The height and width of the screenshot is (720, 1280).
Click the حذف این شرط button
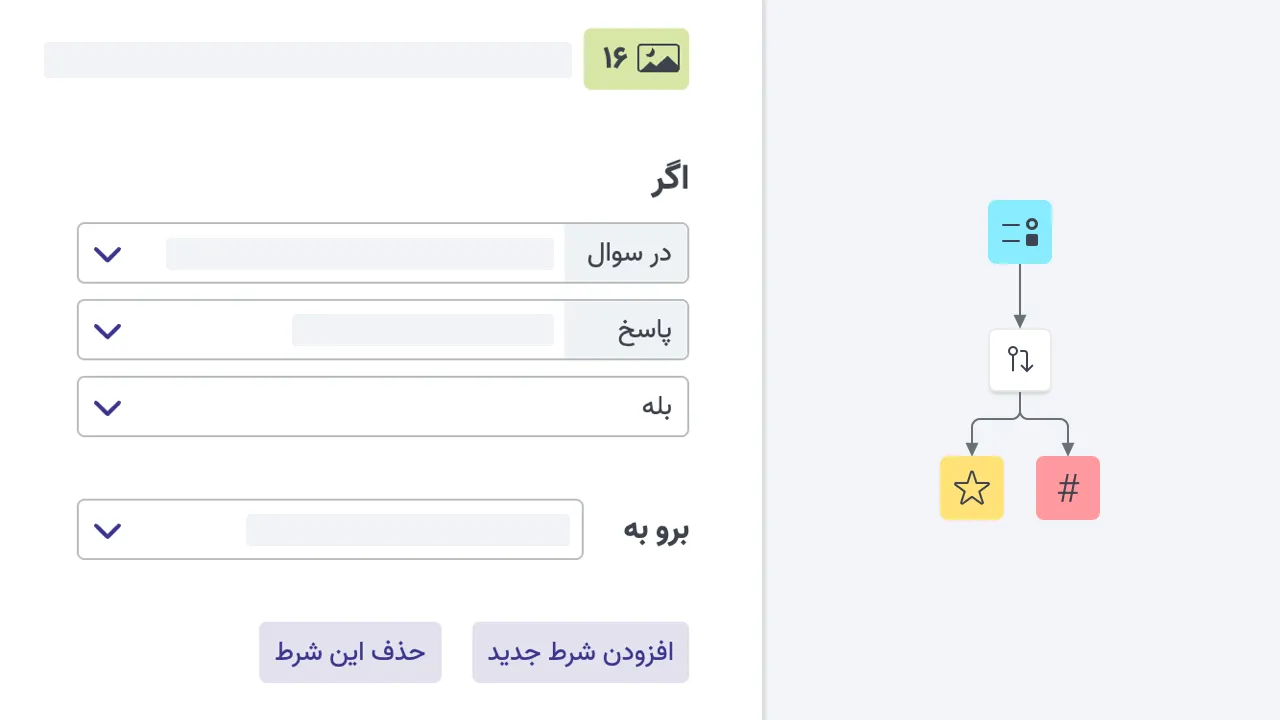[x=350, y=652]
